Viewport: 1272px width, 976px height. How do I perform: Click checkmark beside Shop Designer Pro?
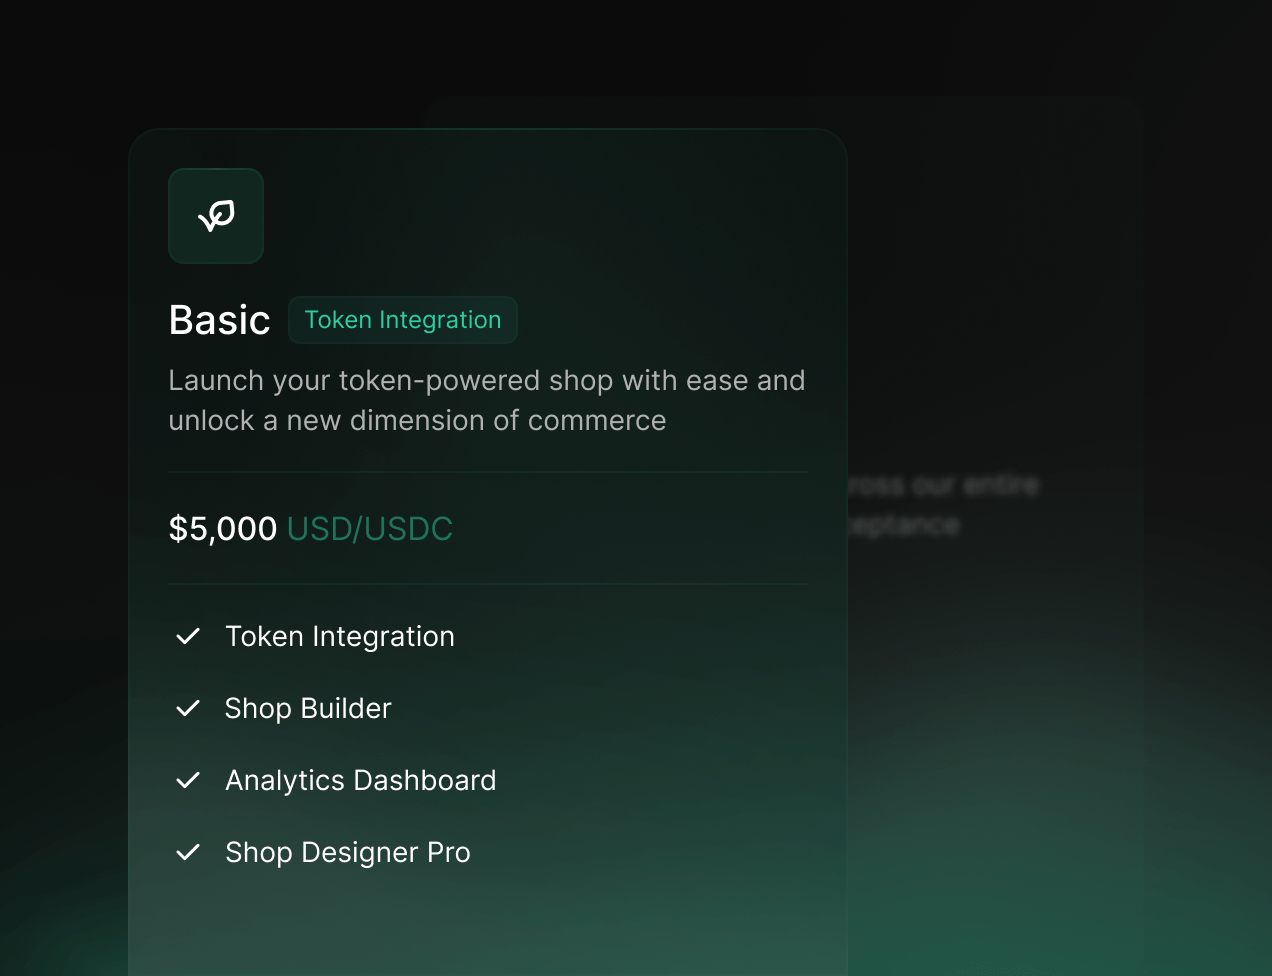pyautogui.click(x=188, y=852)
